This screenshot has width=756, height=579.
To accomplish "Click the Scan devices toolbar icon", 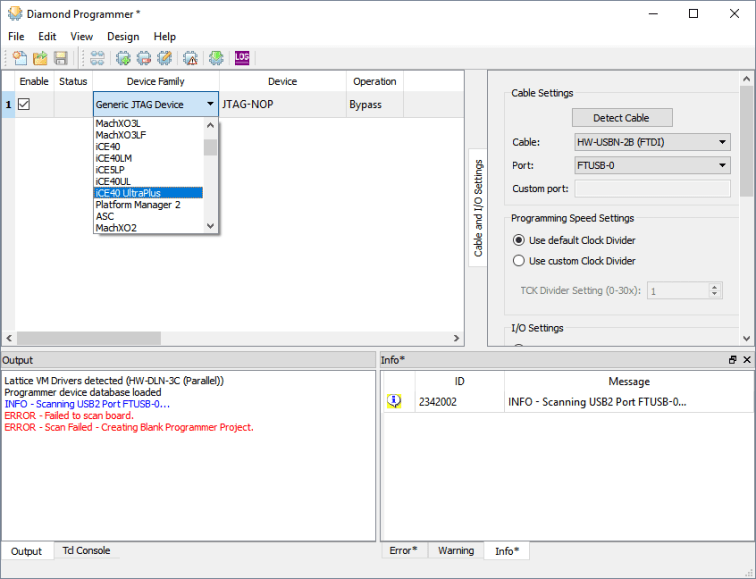I will 97,58.
